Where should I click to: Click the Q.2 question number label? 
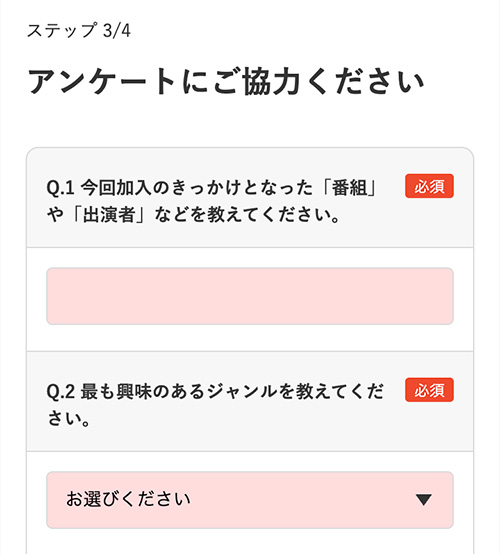[60, 391]
